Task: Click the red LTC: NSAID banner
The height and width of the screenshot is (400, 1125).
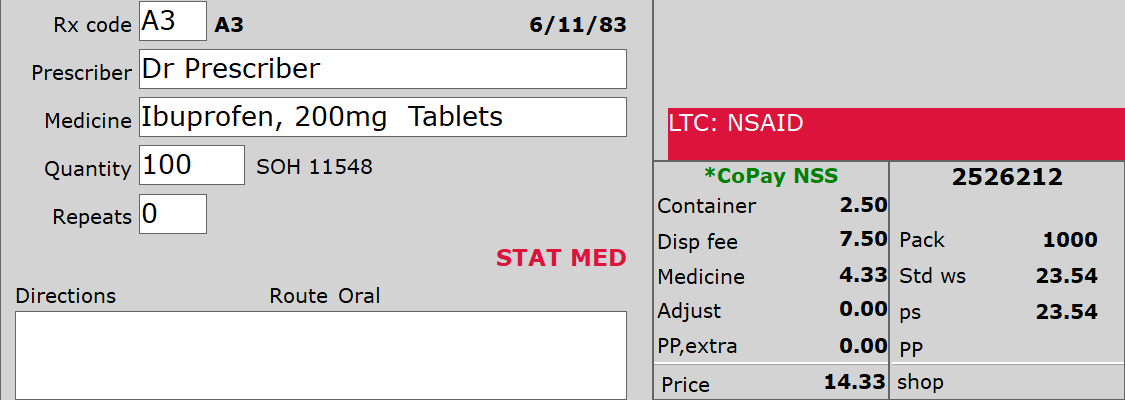Action: tap(896, 134)
